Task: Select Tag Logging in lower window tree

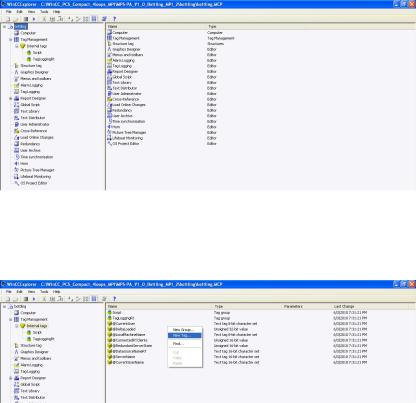Action: point(30,371)
